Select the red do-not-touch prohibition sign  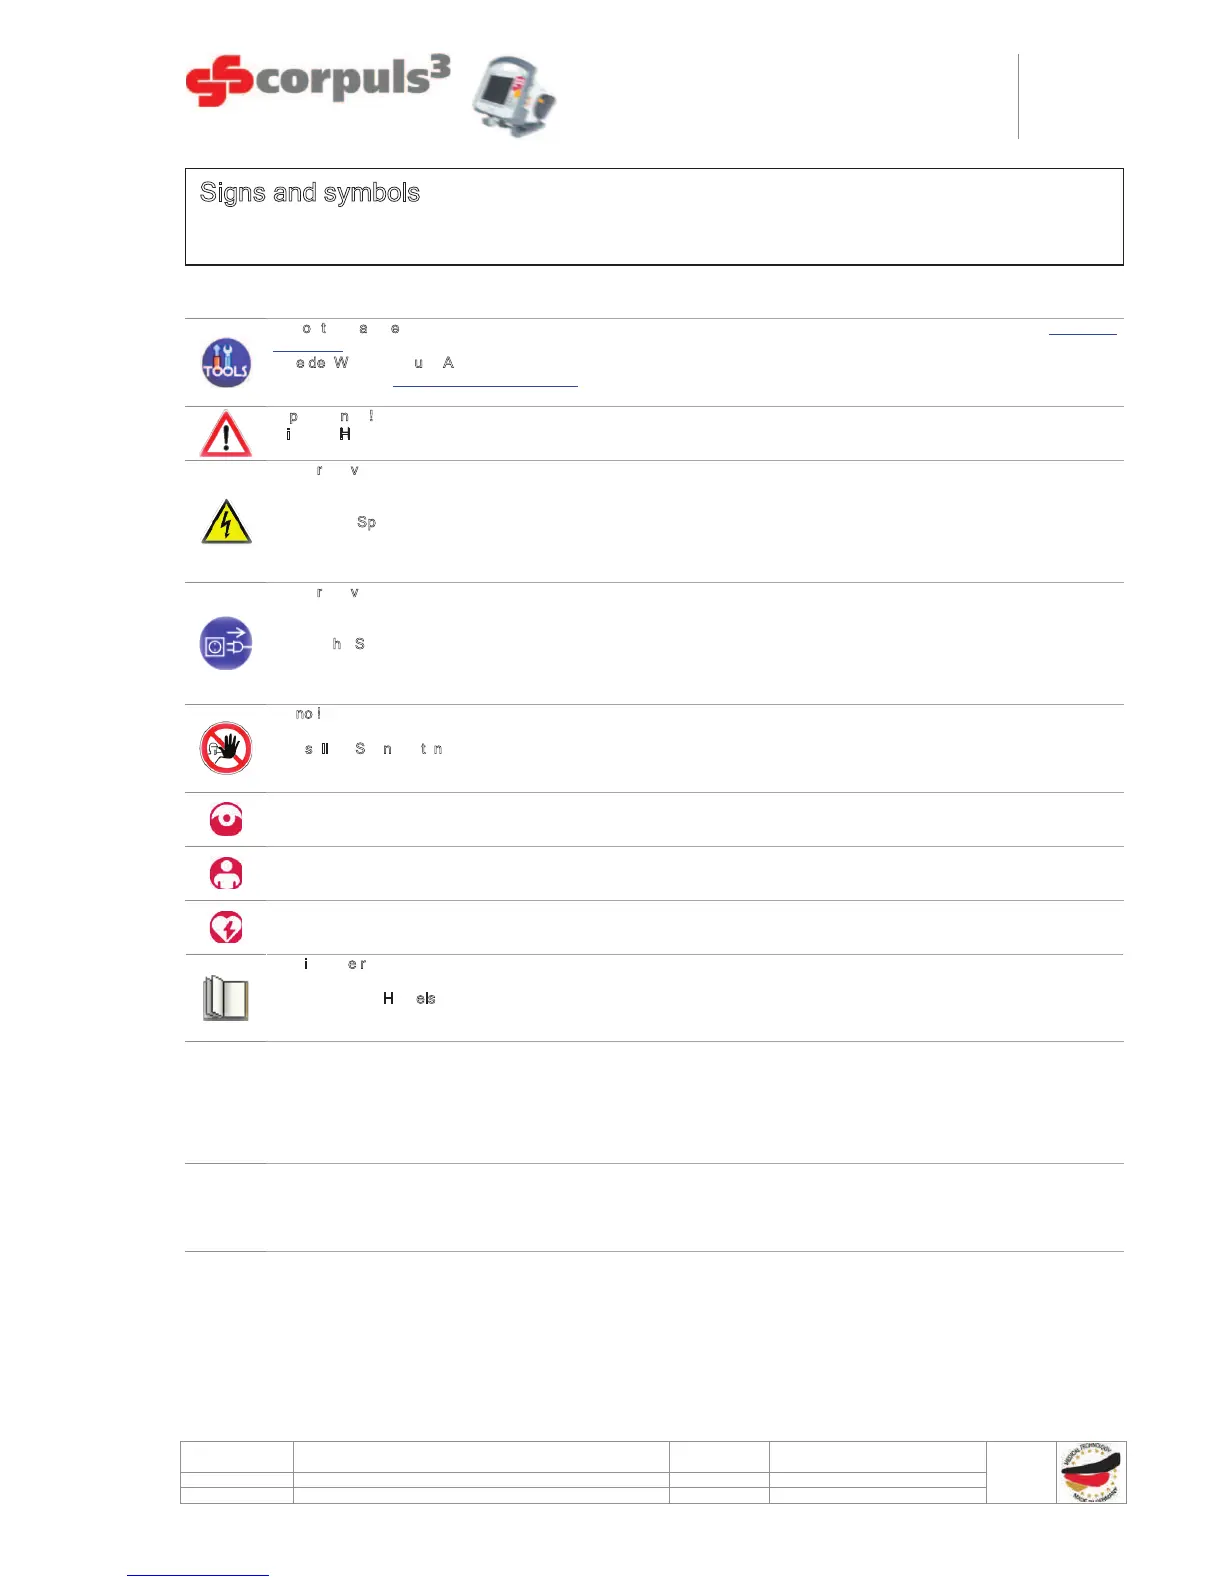point(226,748)
